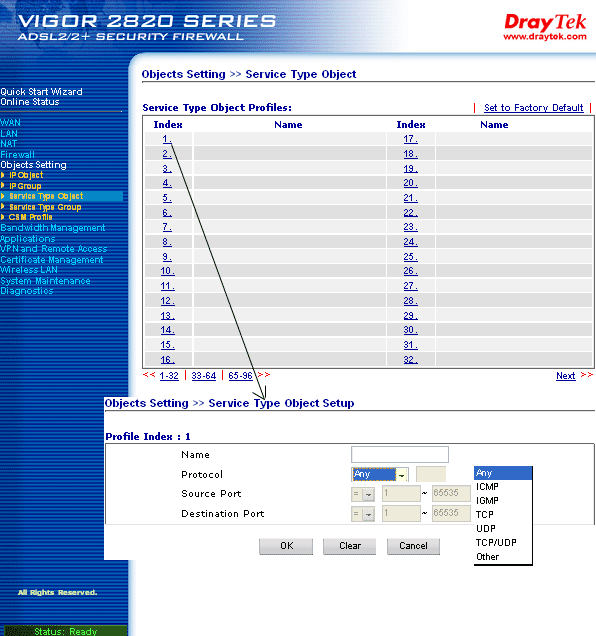Viewport: 596px width, 636px height.
Task: Select Other in the protocol list
Action: coord(487,557)
